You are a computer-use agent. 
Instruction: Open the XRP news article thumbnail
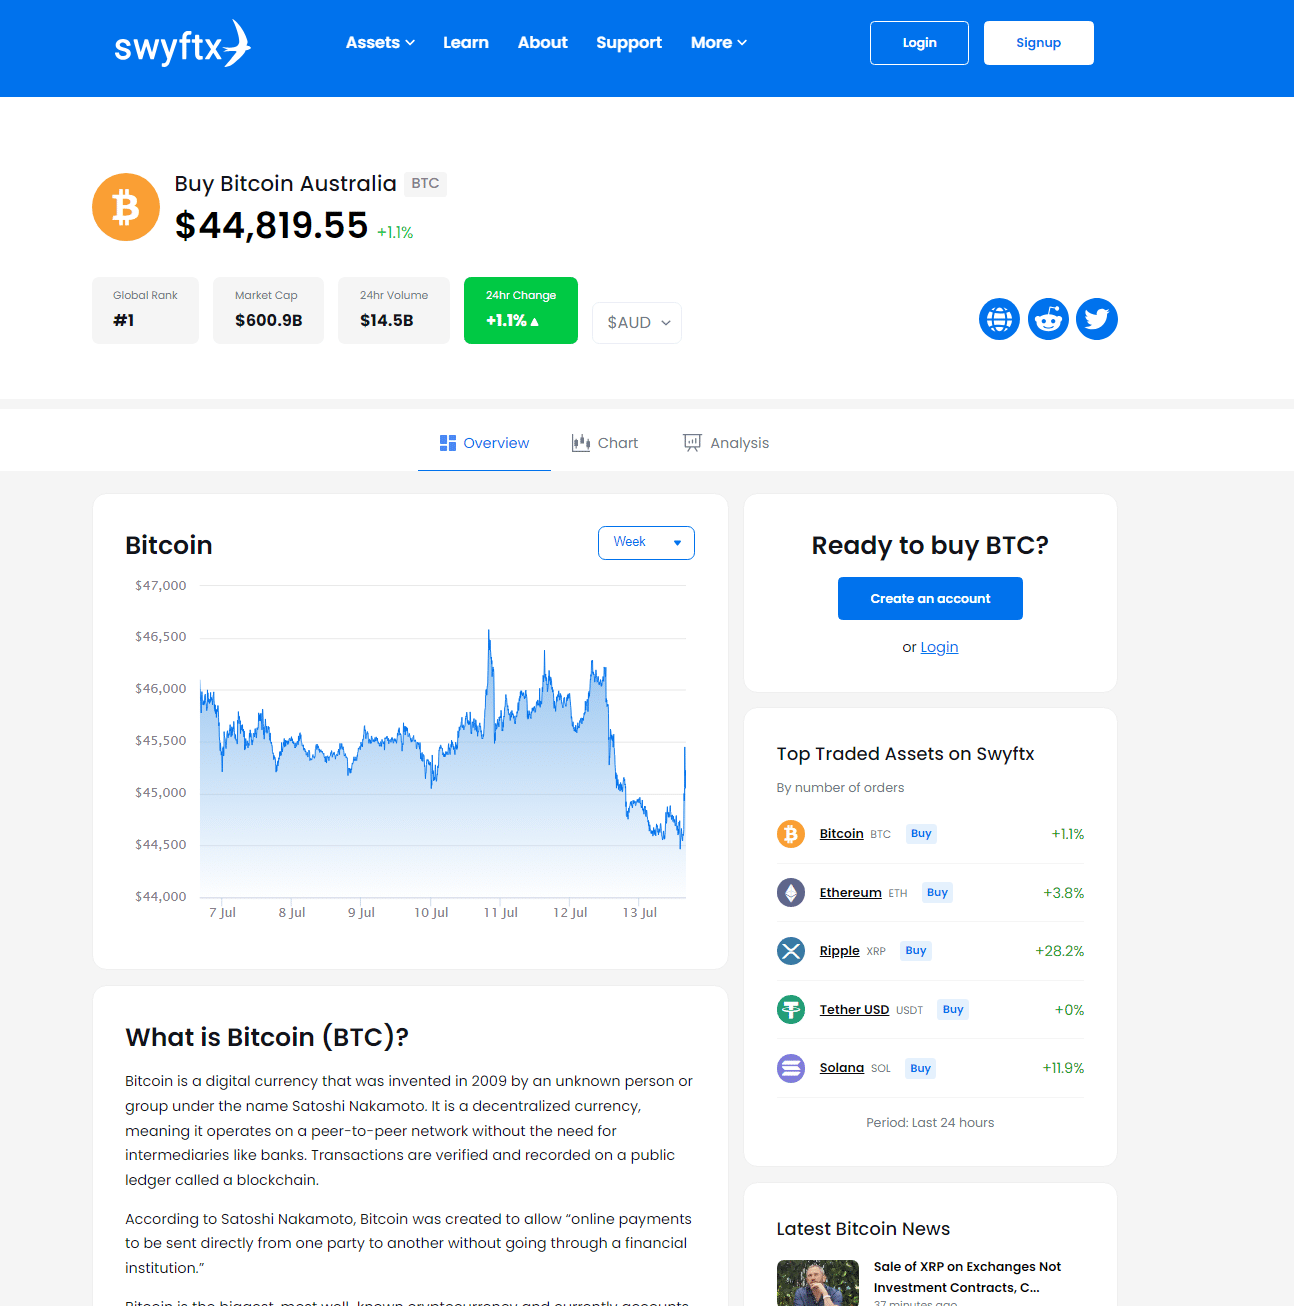[818, 1283]
